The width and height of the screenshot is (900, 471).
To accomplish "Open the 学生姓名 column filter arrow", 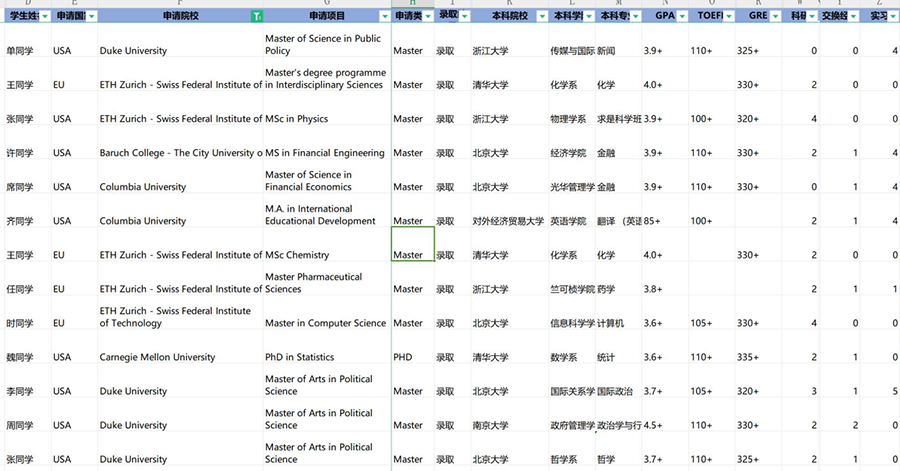I will pos(44,17).
